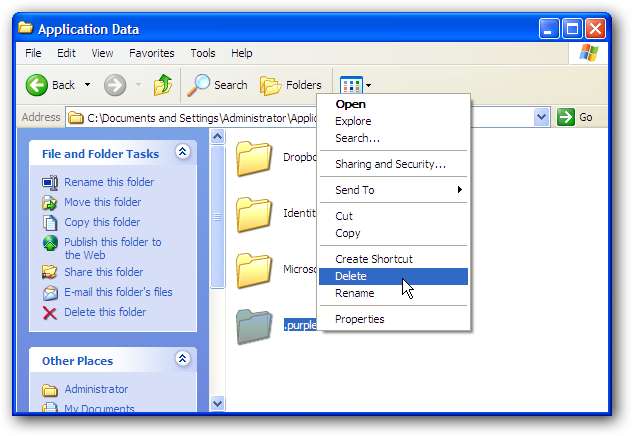
Task: Choose Open in the context menu
Action: [x=393, y=104]
